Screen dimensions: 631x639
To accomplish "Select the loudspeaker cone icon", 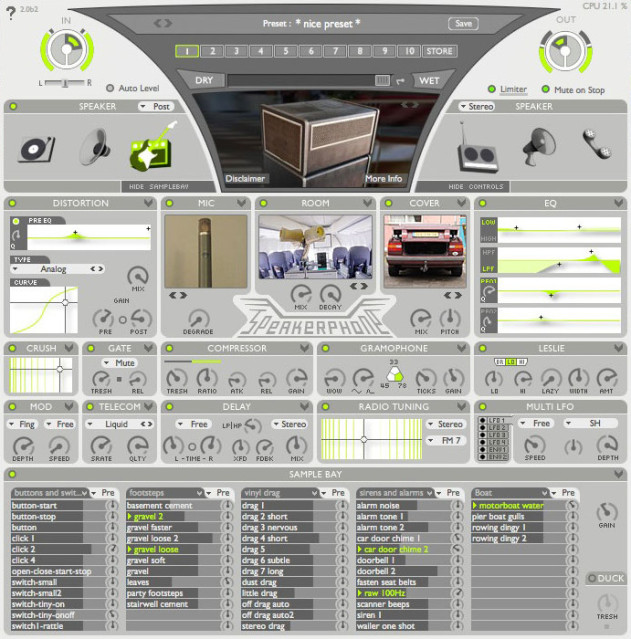I will point(95,147).
